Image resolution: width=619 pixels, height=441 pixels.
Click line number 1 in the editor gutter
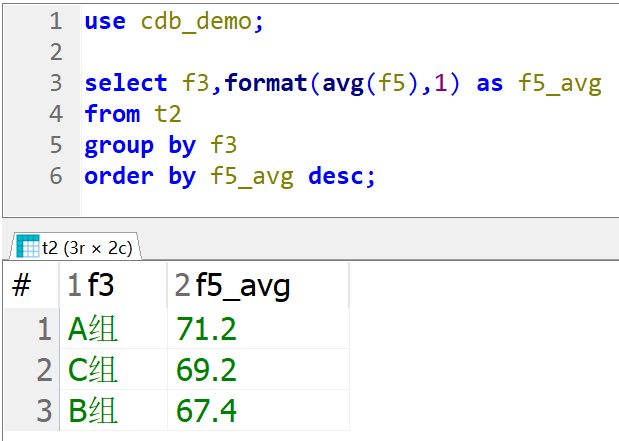pos(54,21)
